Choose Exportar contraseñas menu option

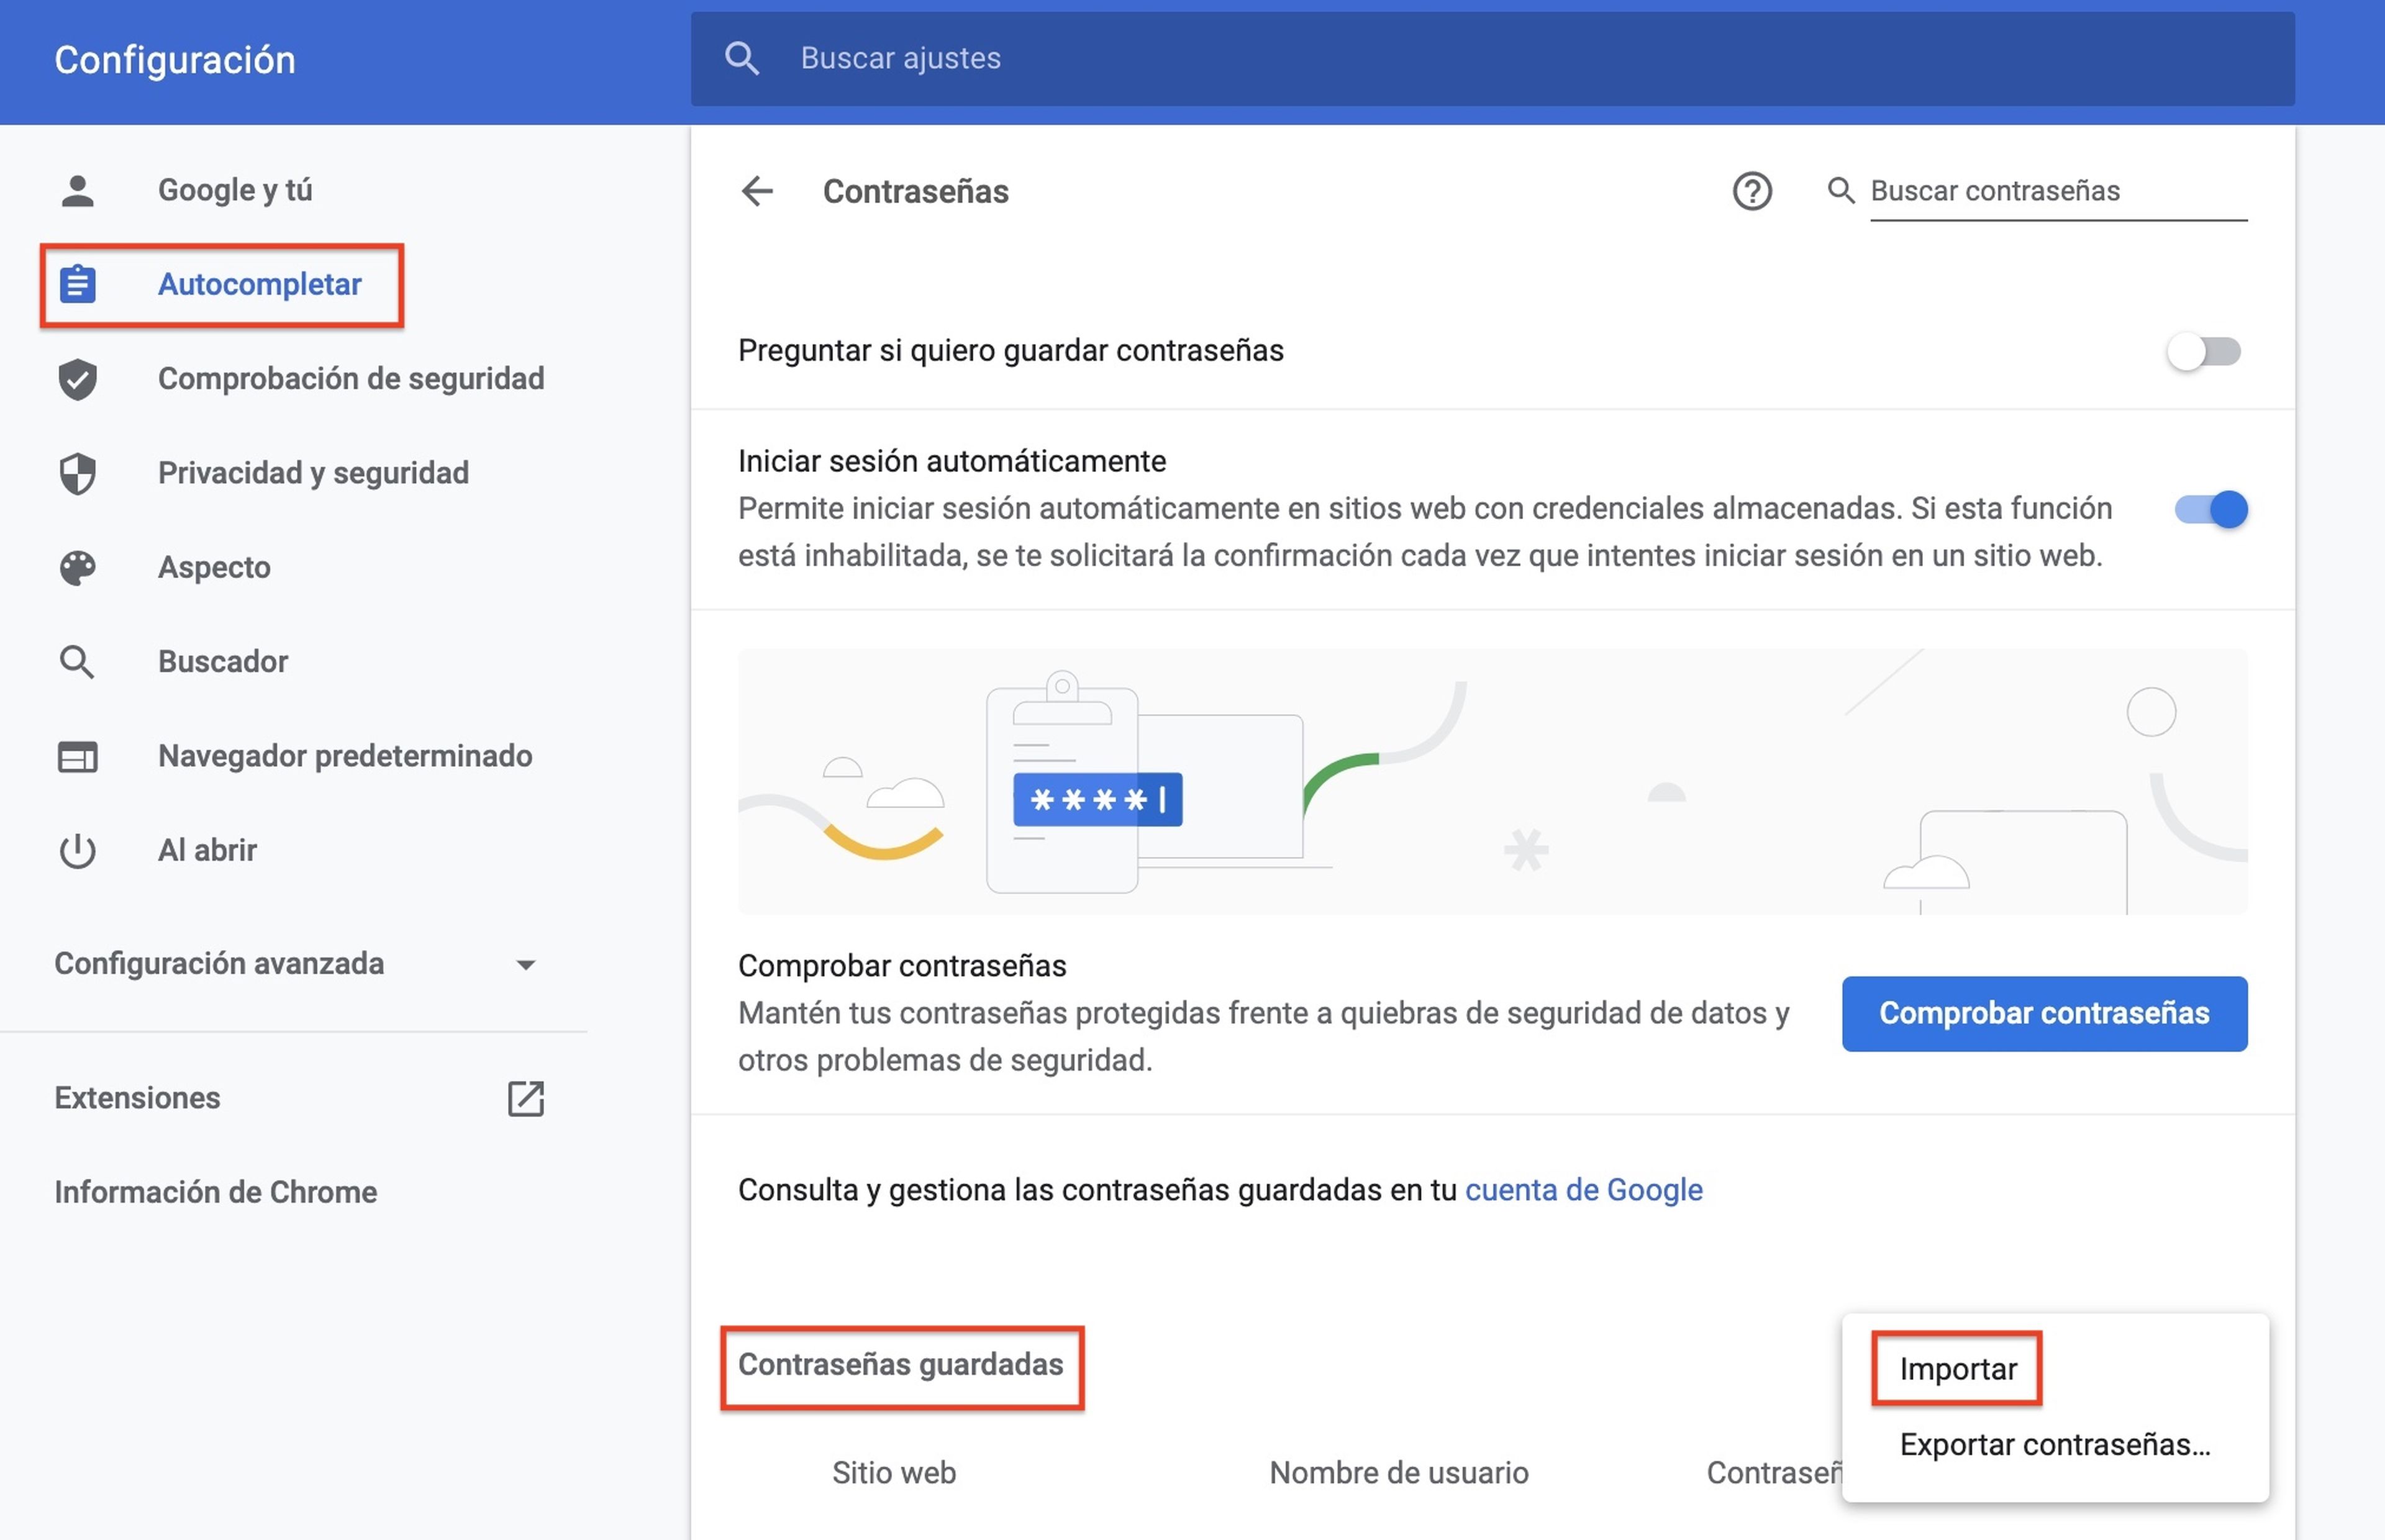(2053, 1445)
